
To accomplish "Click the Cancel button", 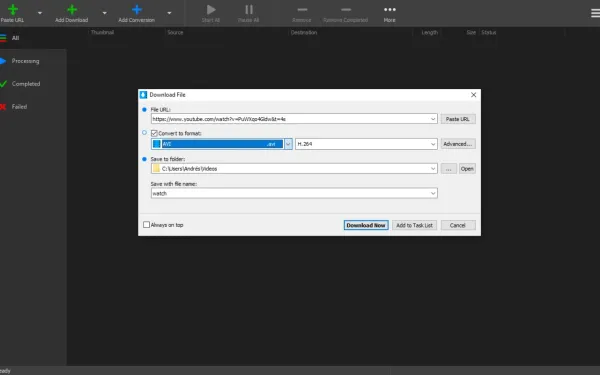I will click(458, 225).
